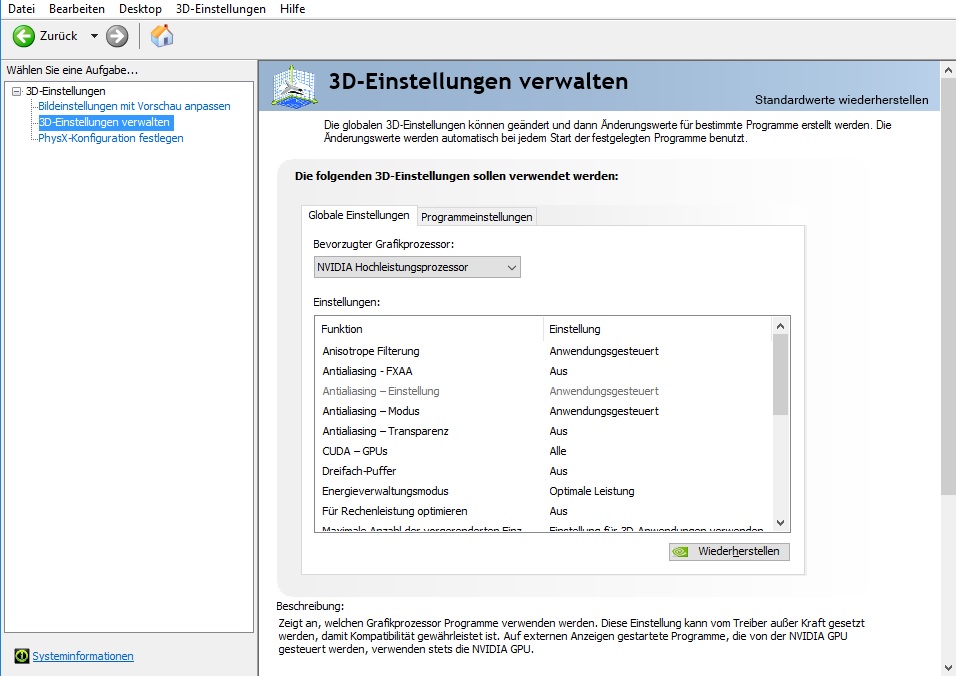Select the Für Rechenleistung optimieren row
The image size is (956, 676).
[543, 511]
